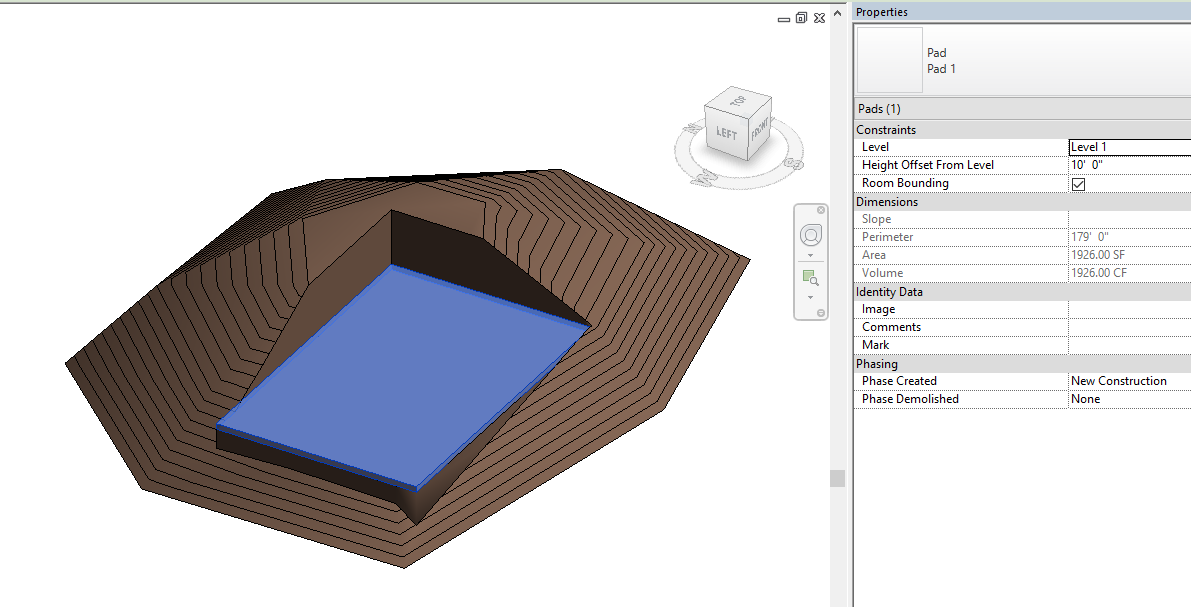Click the Slope property label
Image resolution: width=1191 pixels, height=607 pixels.
click(x=877, y=219)
